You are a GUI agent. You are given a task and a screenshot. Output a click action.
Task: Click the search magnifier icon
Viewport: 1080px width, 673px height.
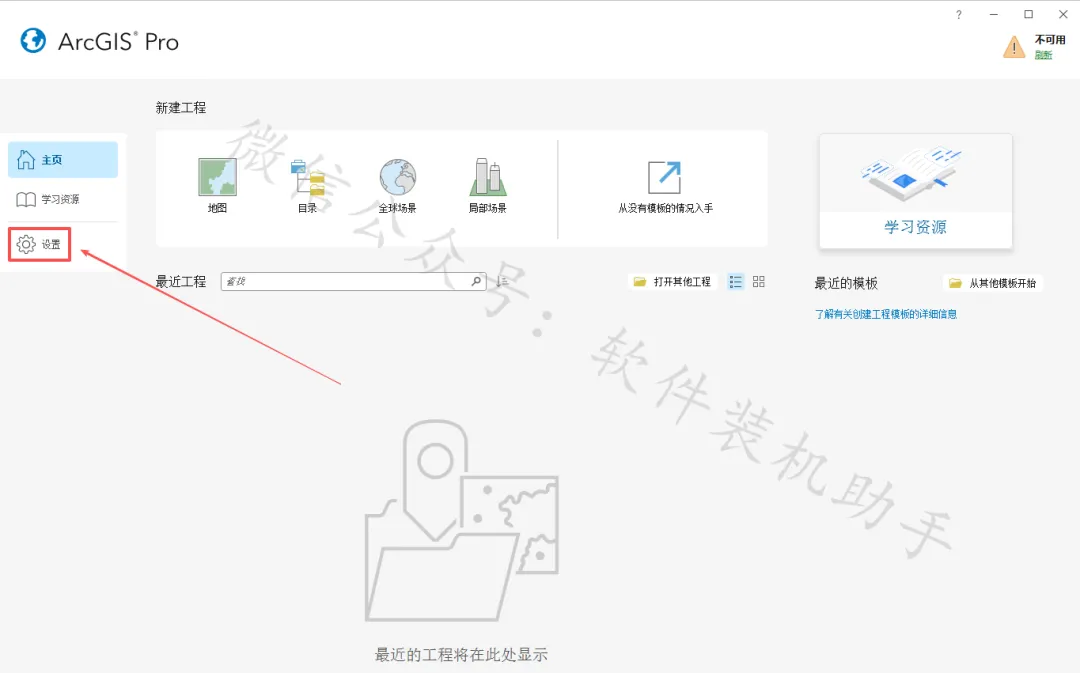click(476, 281)
